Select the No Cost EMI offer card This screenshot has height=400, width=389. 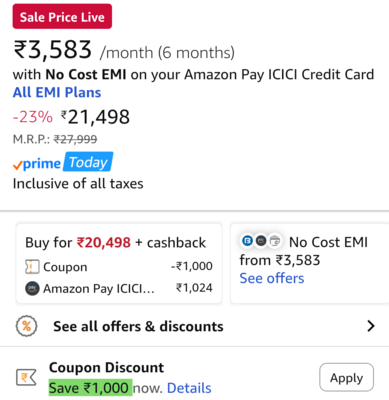pos(310,264)
